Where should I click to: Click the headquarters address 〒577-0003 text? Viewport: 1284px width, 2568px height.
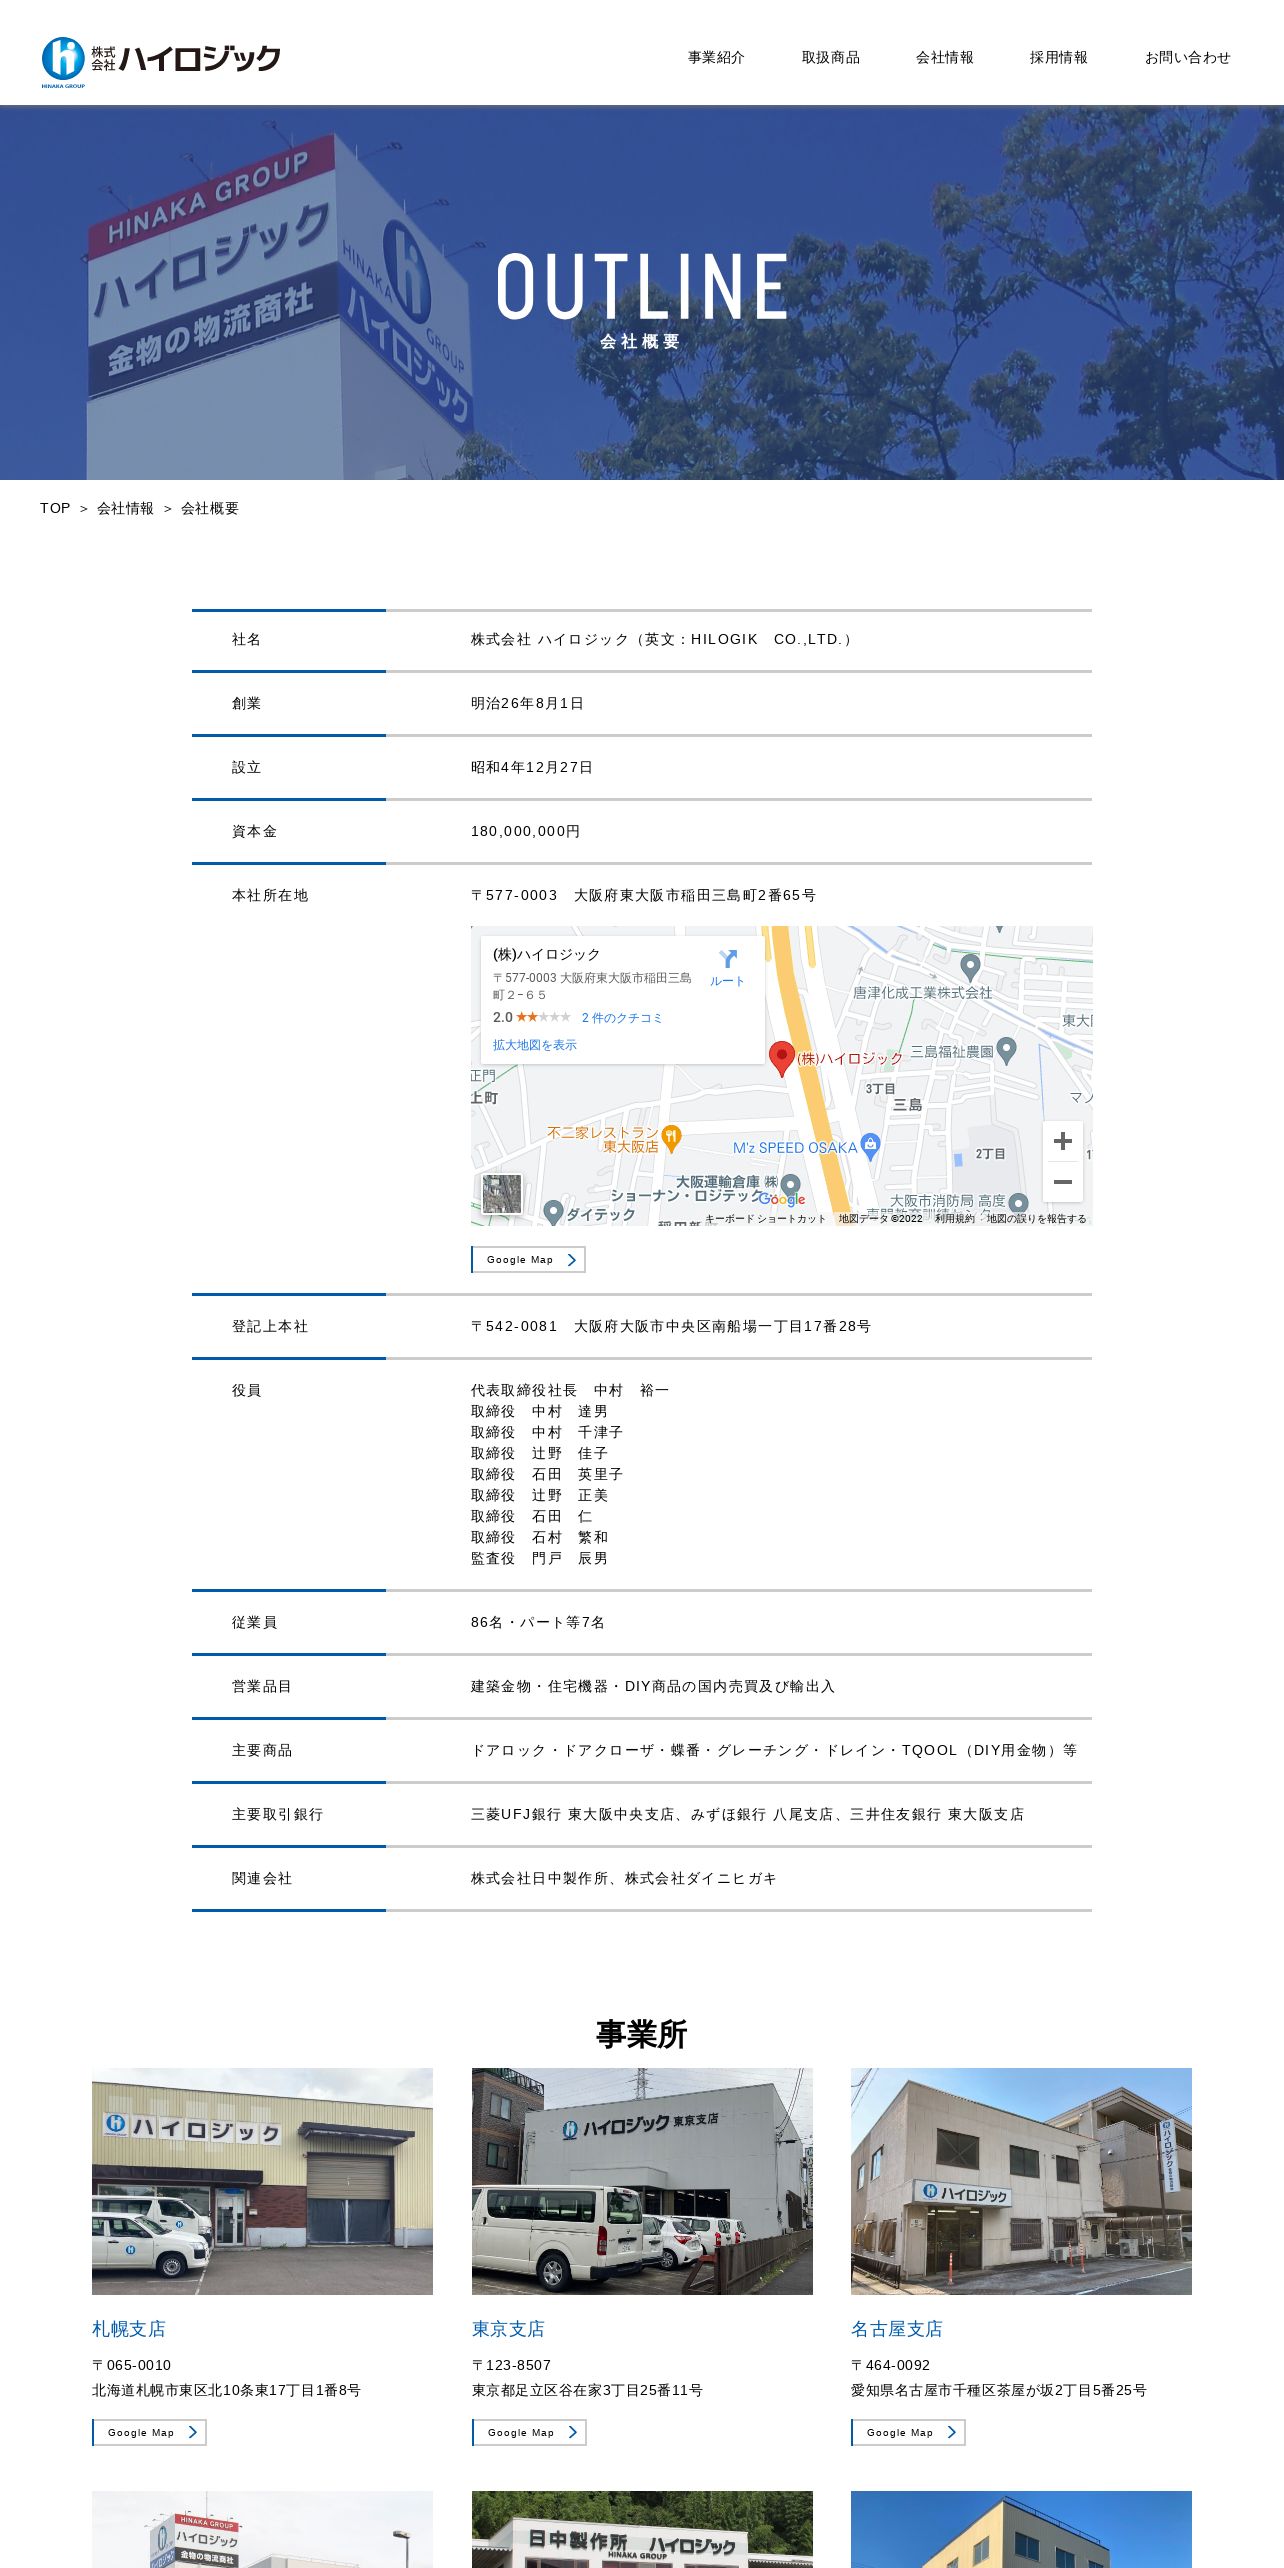[x=644, y=895]
